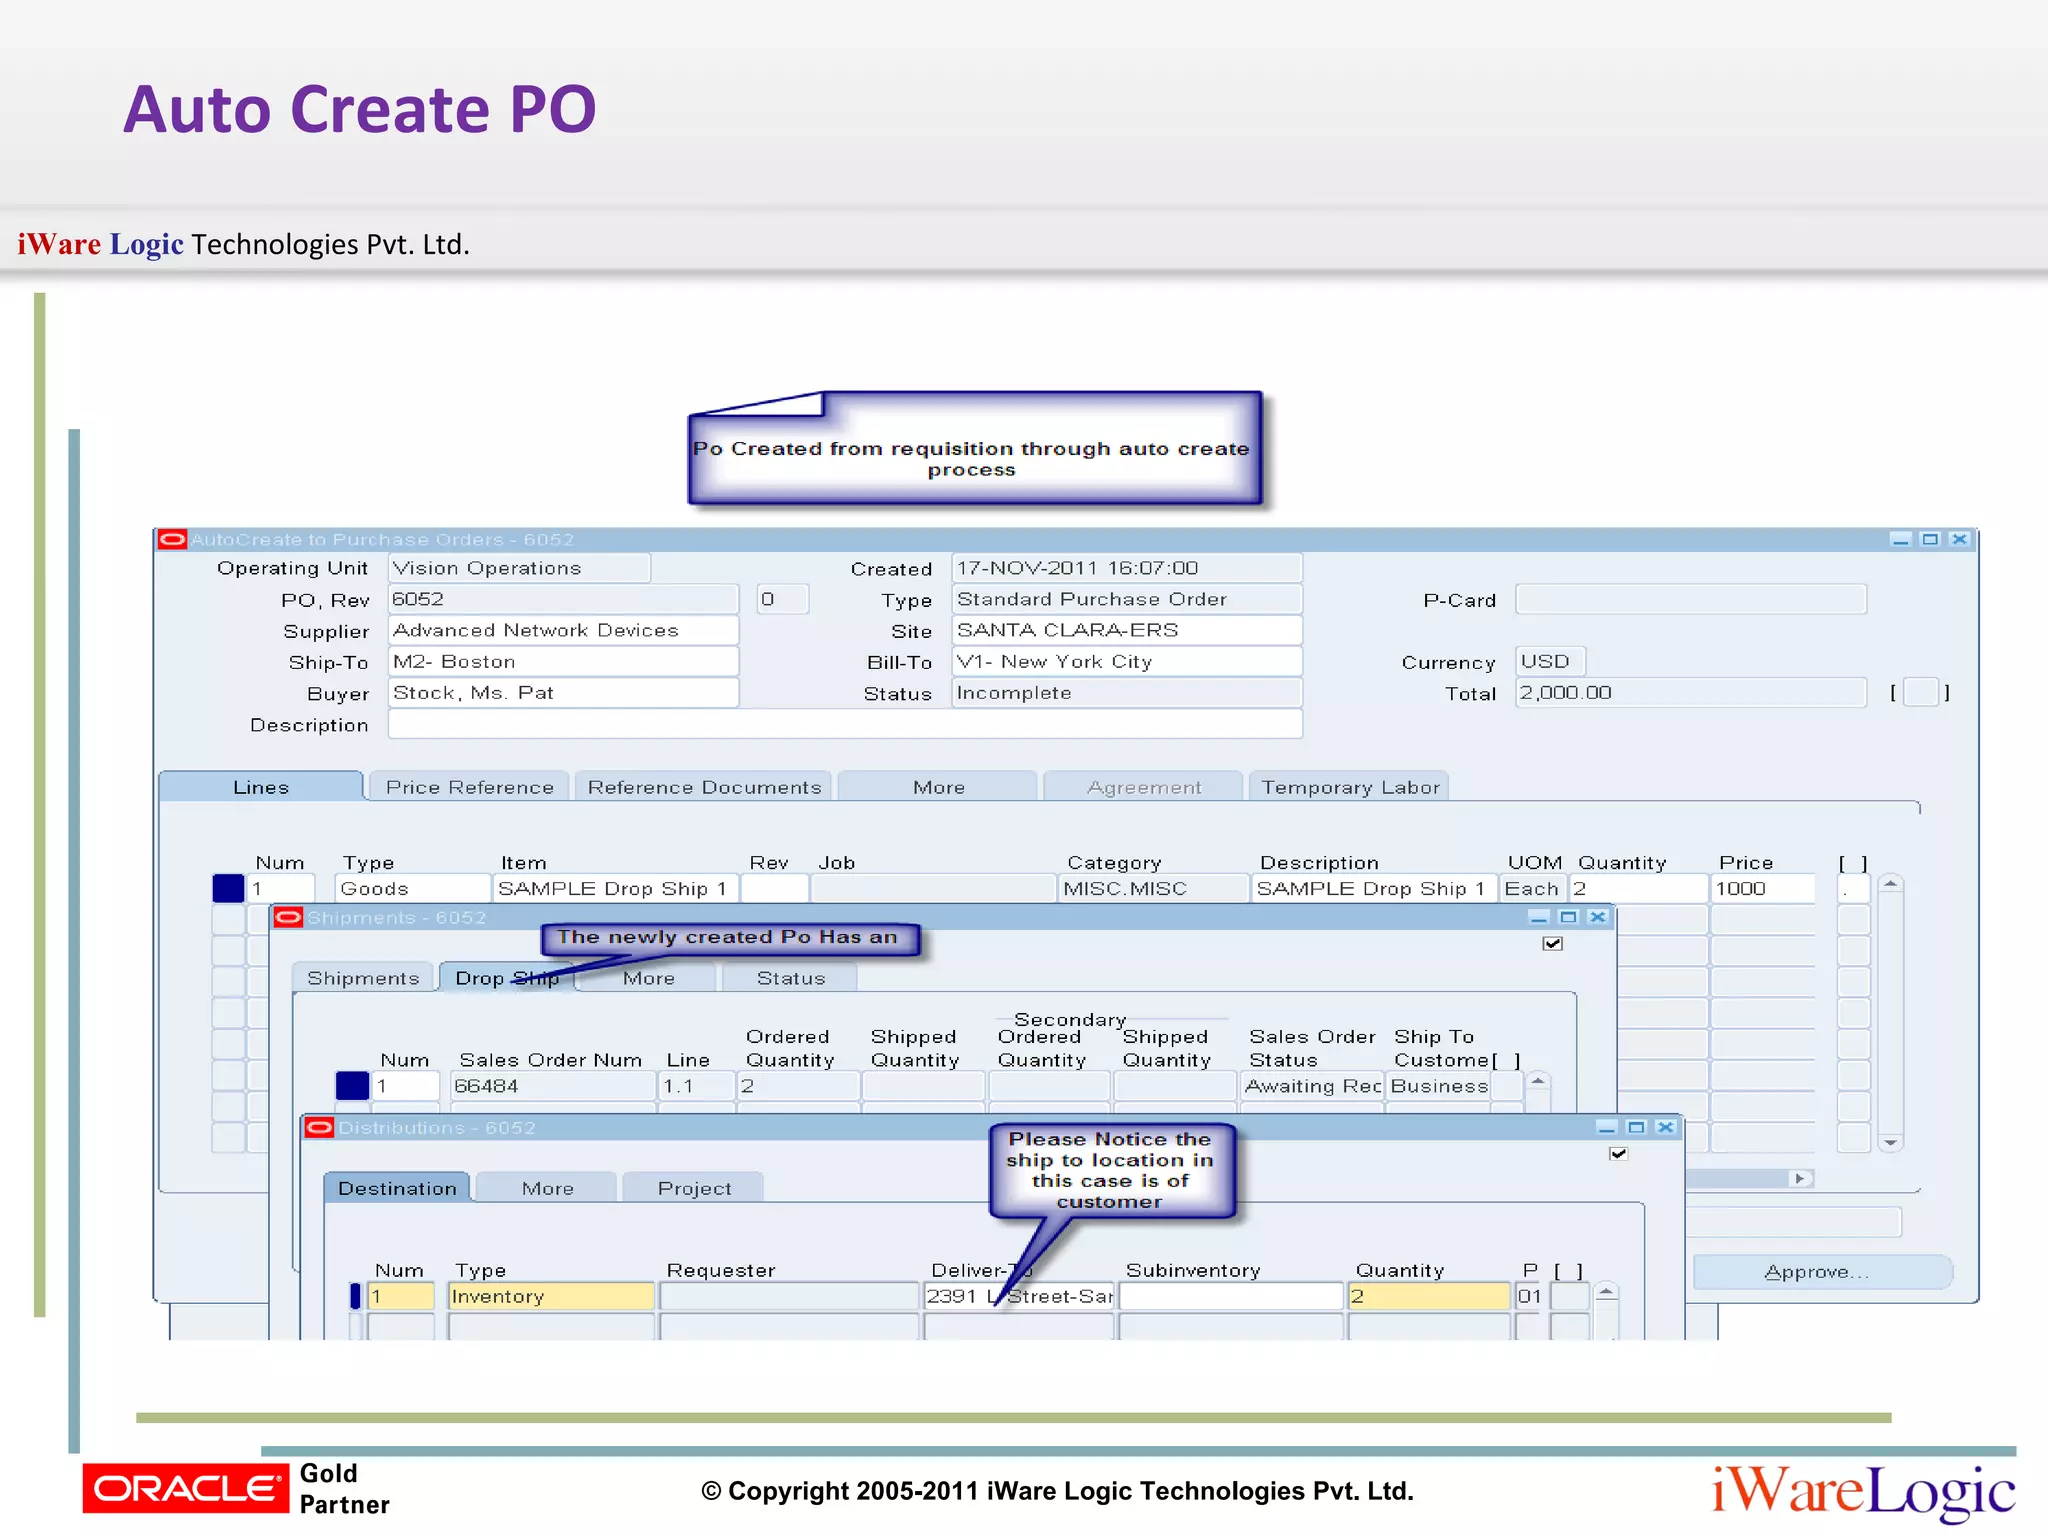
Task: Click the Type field showing Standard Purchase Order
Action: 1127,599
